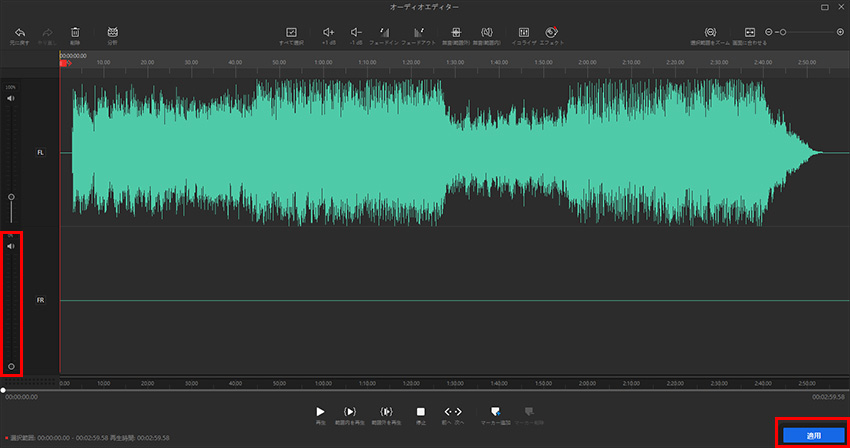Image resolution: width=850 pixels, height=448 pixels.
Task: Click the Undo (元に戻す) arrow icon
Action: pyautogui.click(x=20, y=33)
